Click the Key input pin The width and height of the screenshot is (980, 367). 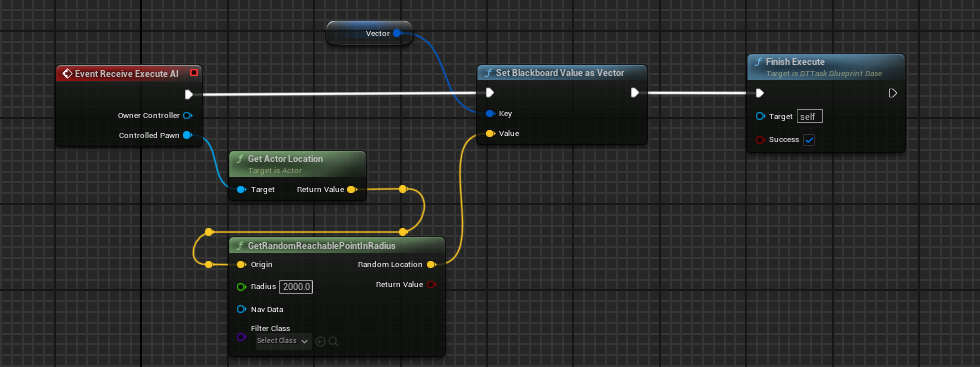point(490,114)
